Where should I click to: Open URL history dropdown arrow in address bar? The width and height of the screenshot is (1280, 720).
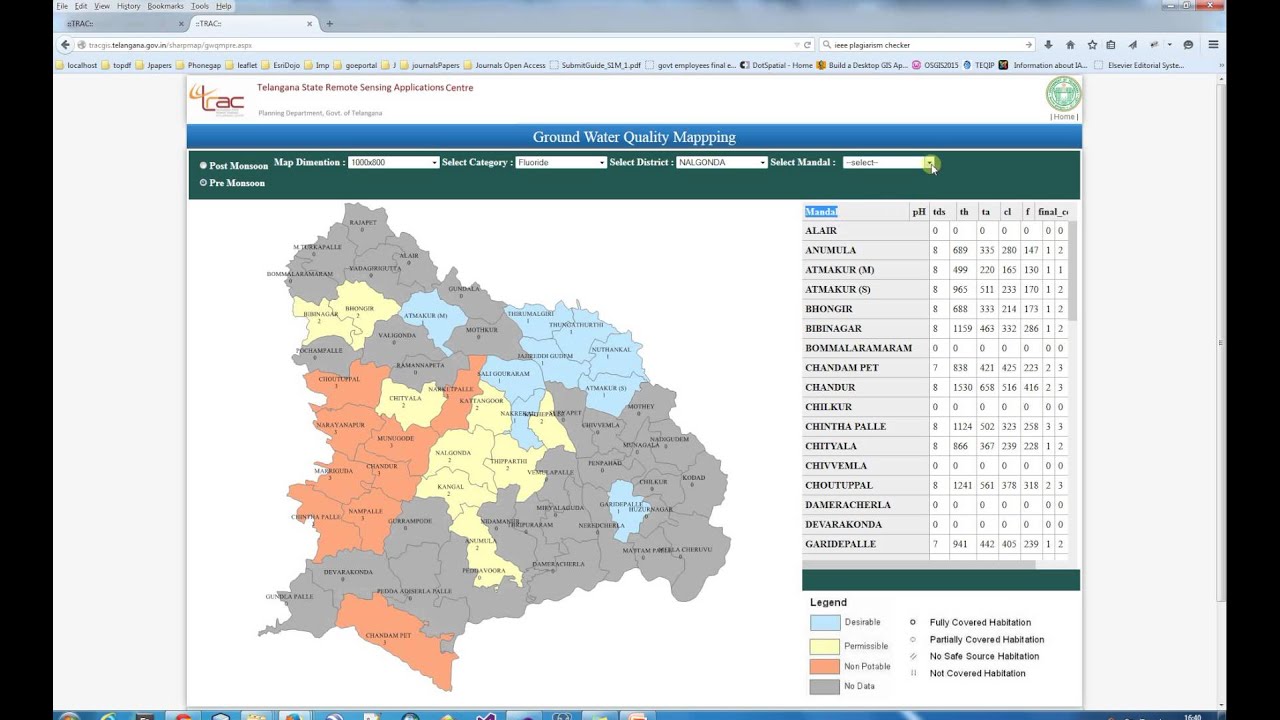coord(796,45)
